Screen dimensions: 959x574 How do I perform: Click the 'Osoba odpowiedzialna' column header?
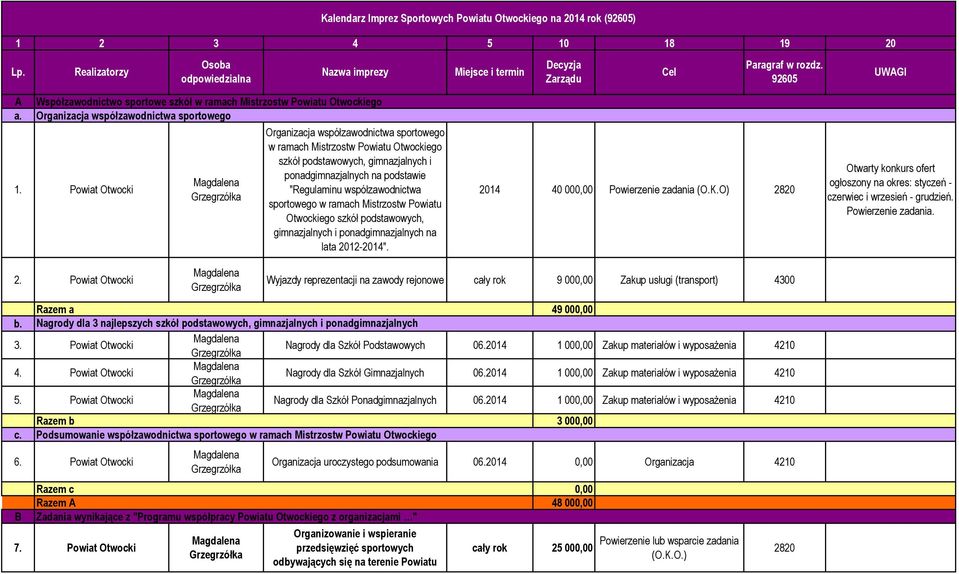point(216,72)
